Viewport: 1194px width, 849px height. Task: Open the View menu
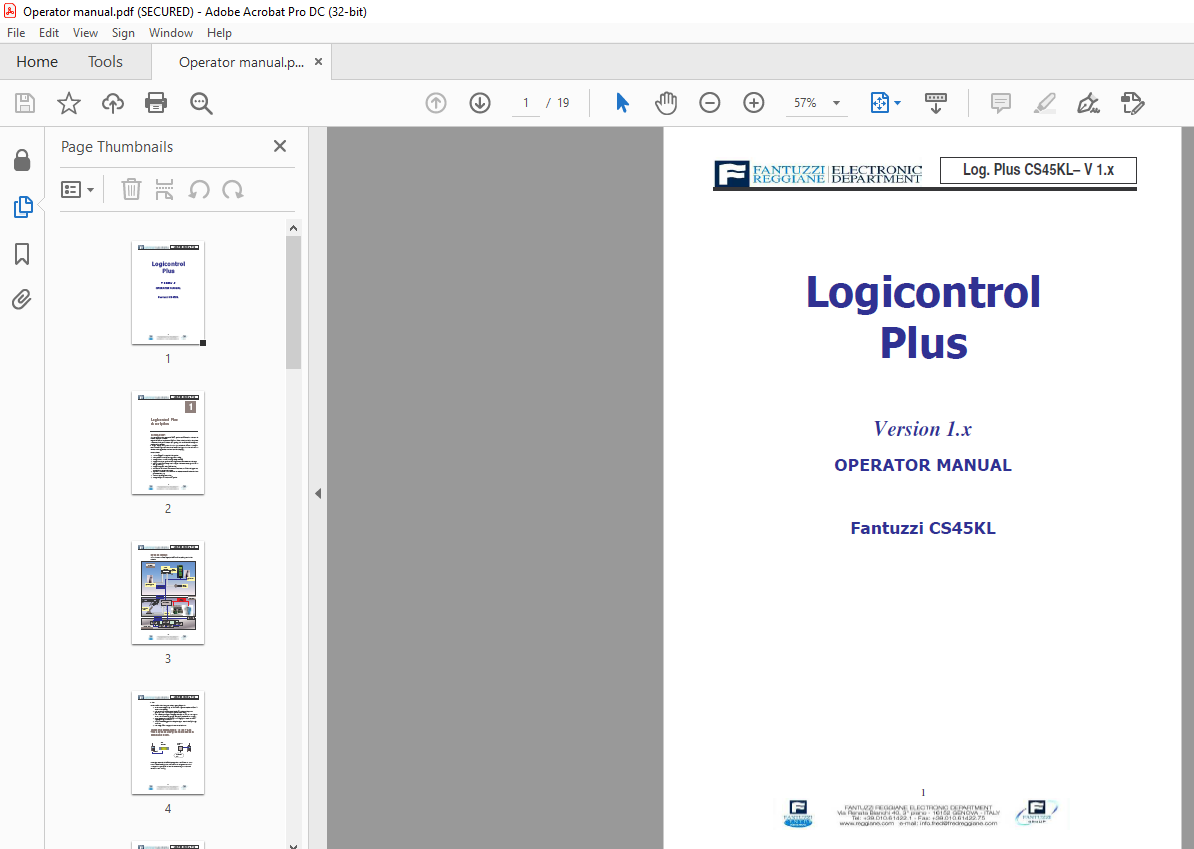[85, 33]
